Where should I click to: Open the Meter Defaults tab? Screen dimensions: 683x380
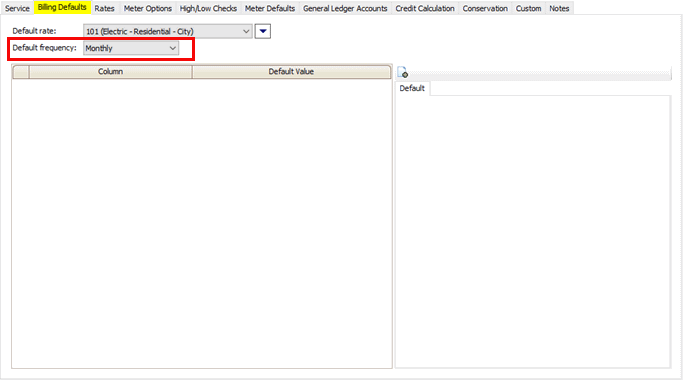coord(270,8)
